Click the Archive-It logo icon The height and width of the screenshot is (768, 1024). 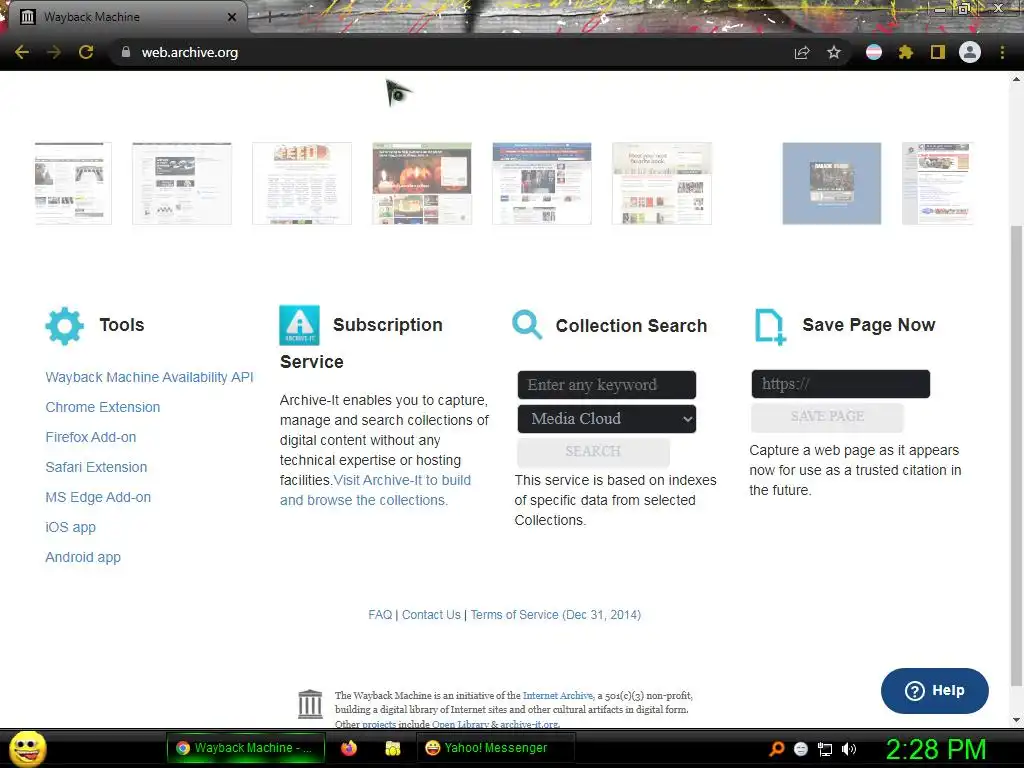[x=299, y=325]
